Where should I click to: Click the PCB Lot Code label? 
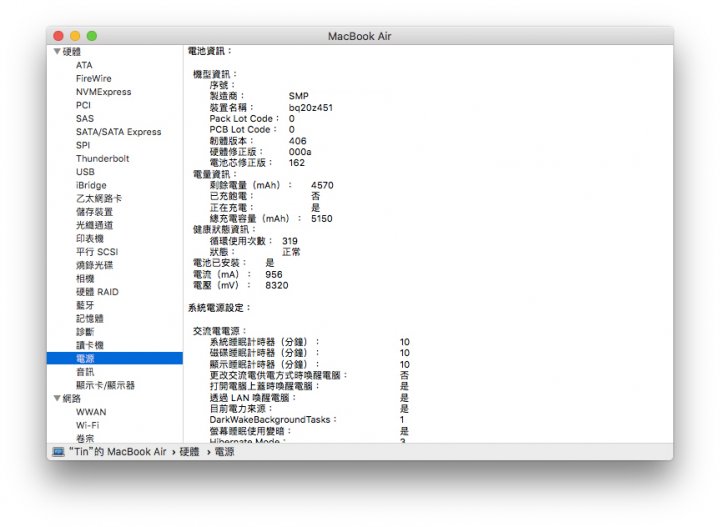(x=243, y=129)
